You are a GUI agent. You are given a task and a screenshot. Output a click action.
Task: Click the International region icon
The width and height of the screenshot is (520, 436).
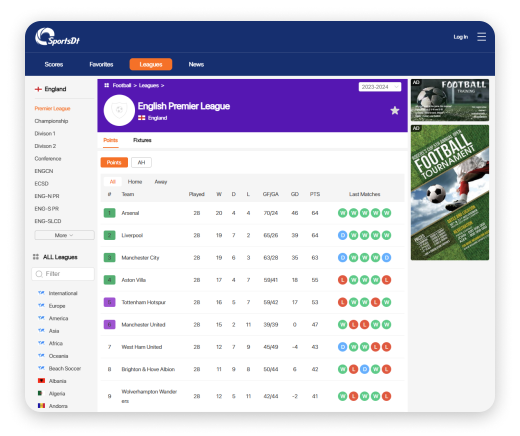(41, 293)
